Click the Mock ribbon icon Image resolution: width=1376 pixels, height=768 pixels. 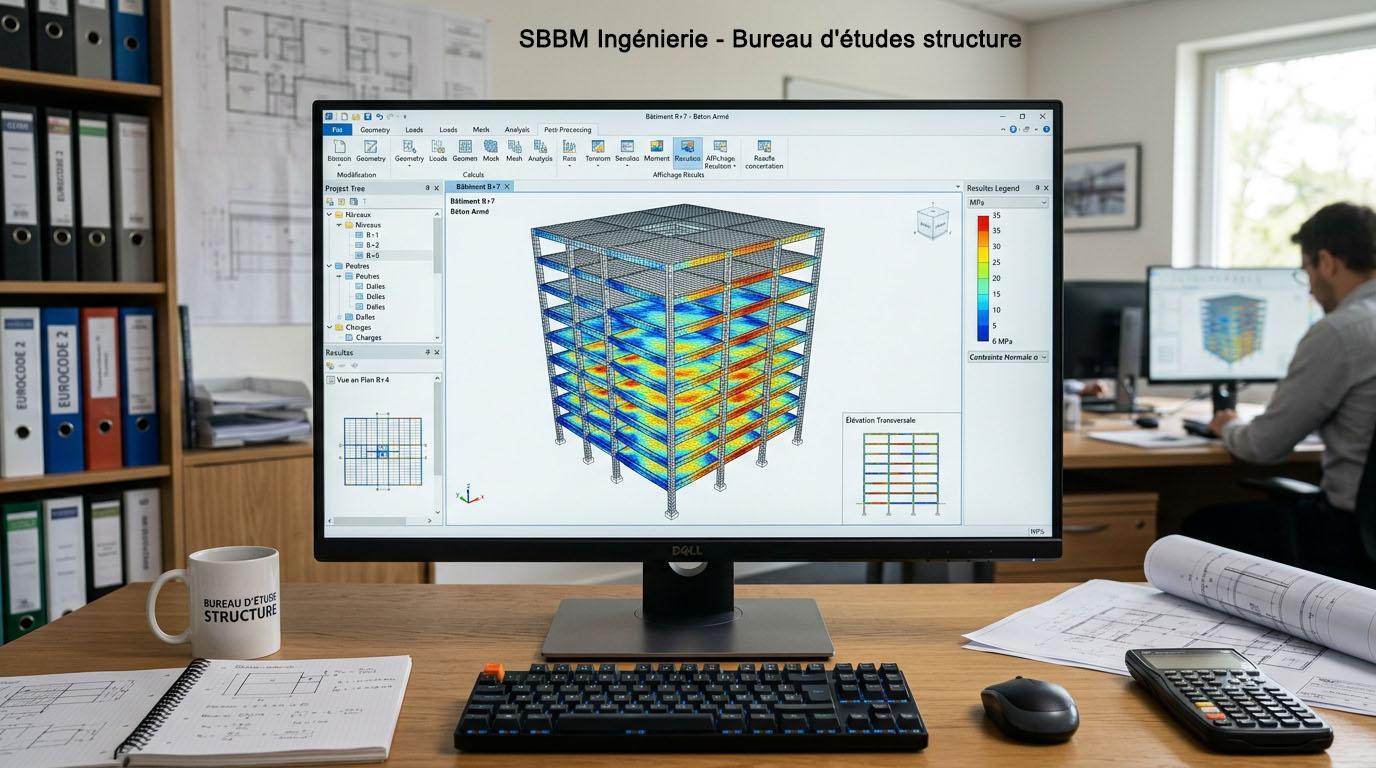[x=491, y=146]
